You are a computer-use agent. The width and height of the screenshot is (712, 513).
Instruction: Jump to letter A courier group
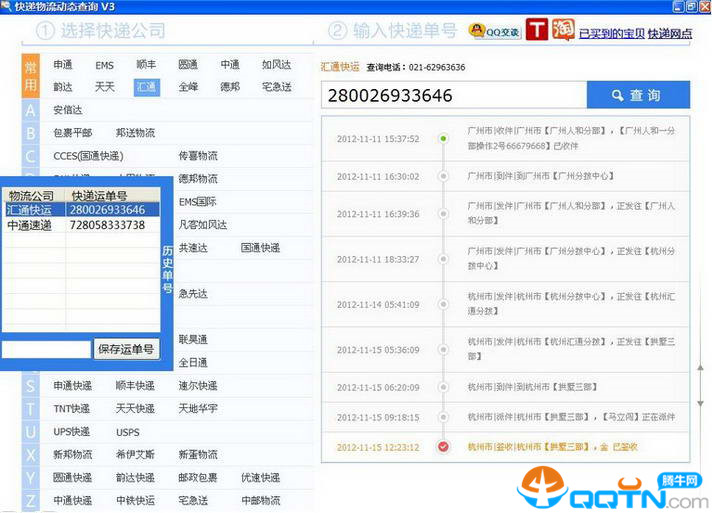[x=31, y=110]
